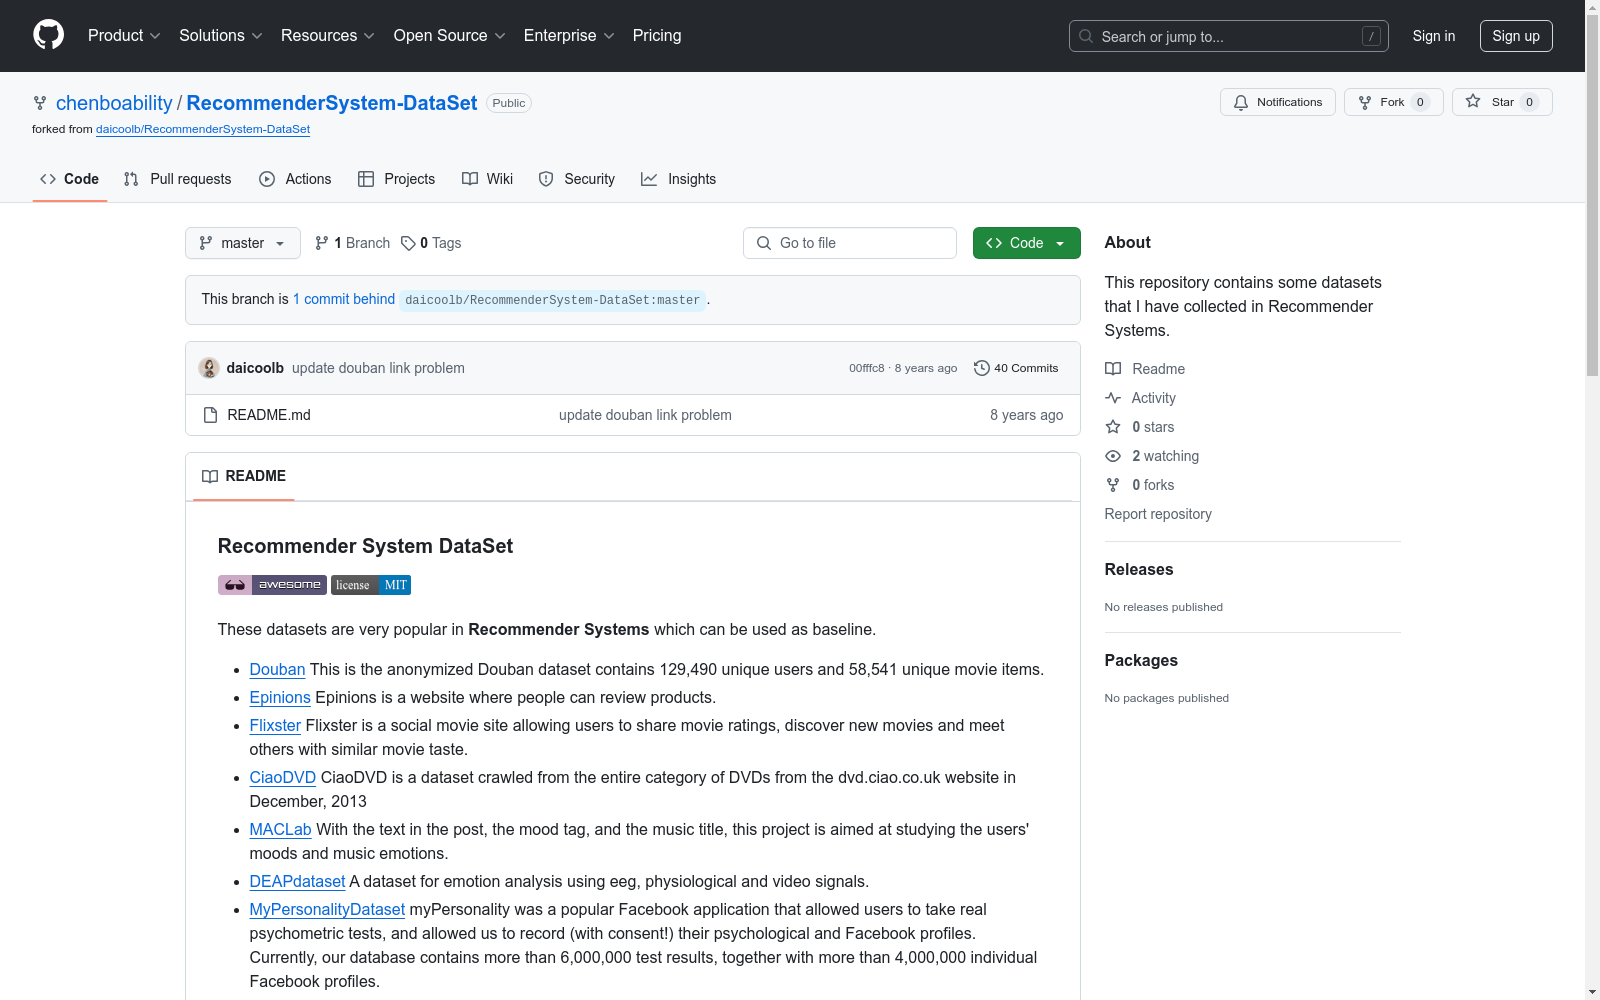Expand the Product menu
Screen dimensions: 1600x1000
click(x=124, y=36)
